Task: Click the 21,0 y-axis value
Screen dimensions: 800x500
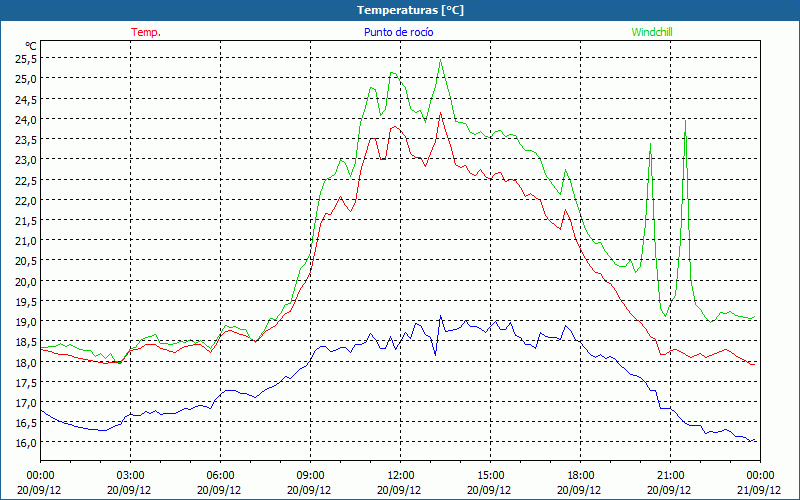Action: pyautogui.click(x=26, y=240)
